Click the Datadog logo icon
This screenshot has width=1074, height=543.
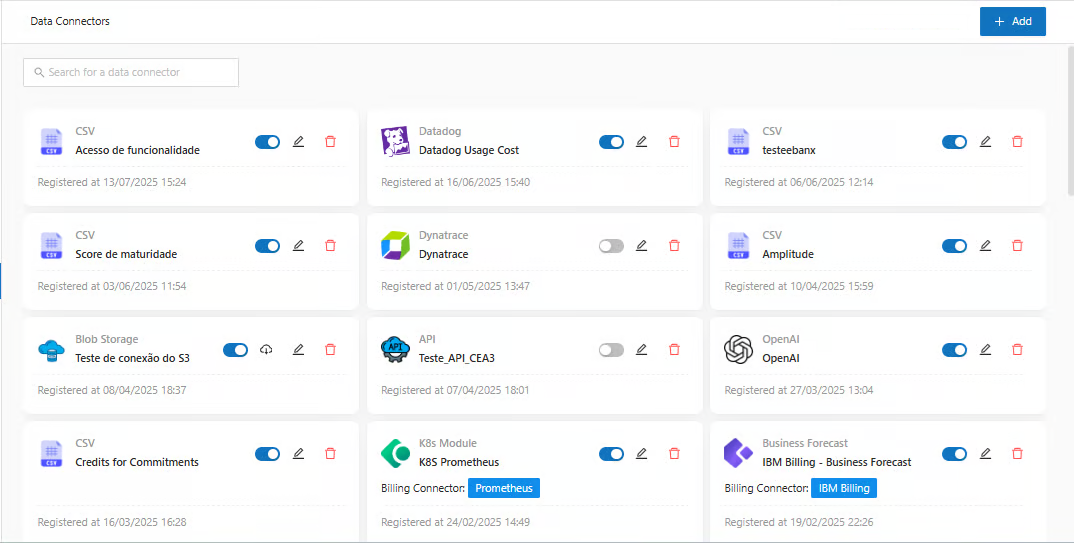click(x=396, y=142)
